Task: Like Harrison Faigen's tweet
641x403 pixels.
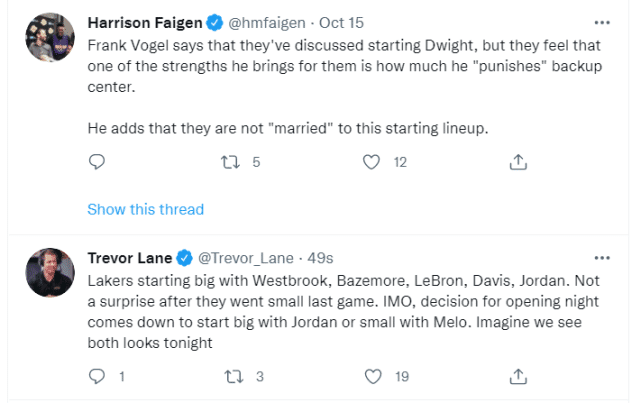Action: click(x=372, y=162)
